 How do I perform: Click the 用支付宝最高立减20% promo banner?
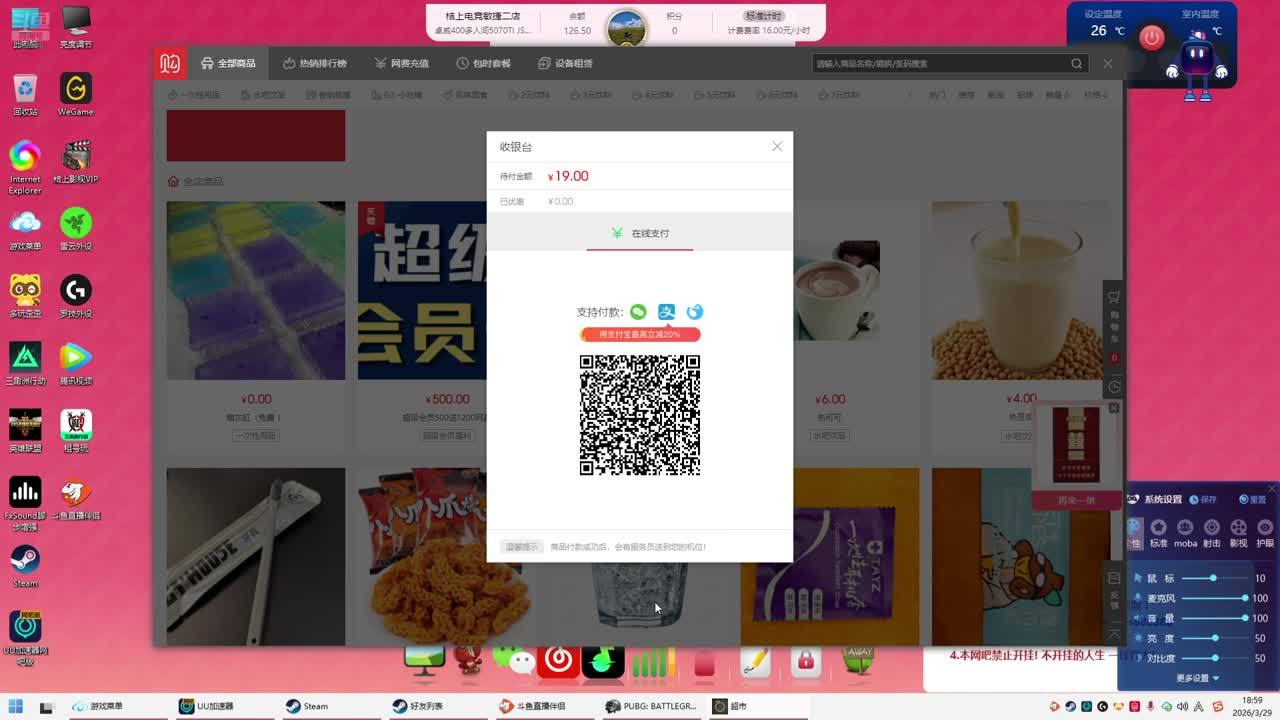pos(640,334)
